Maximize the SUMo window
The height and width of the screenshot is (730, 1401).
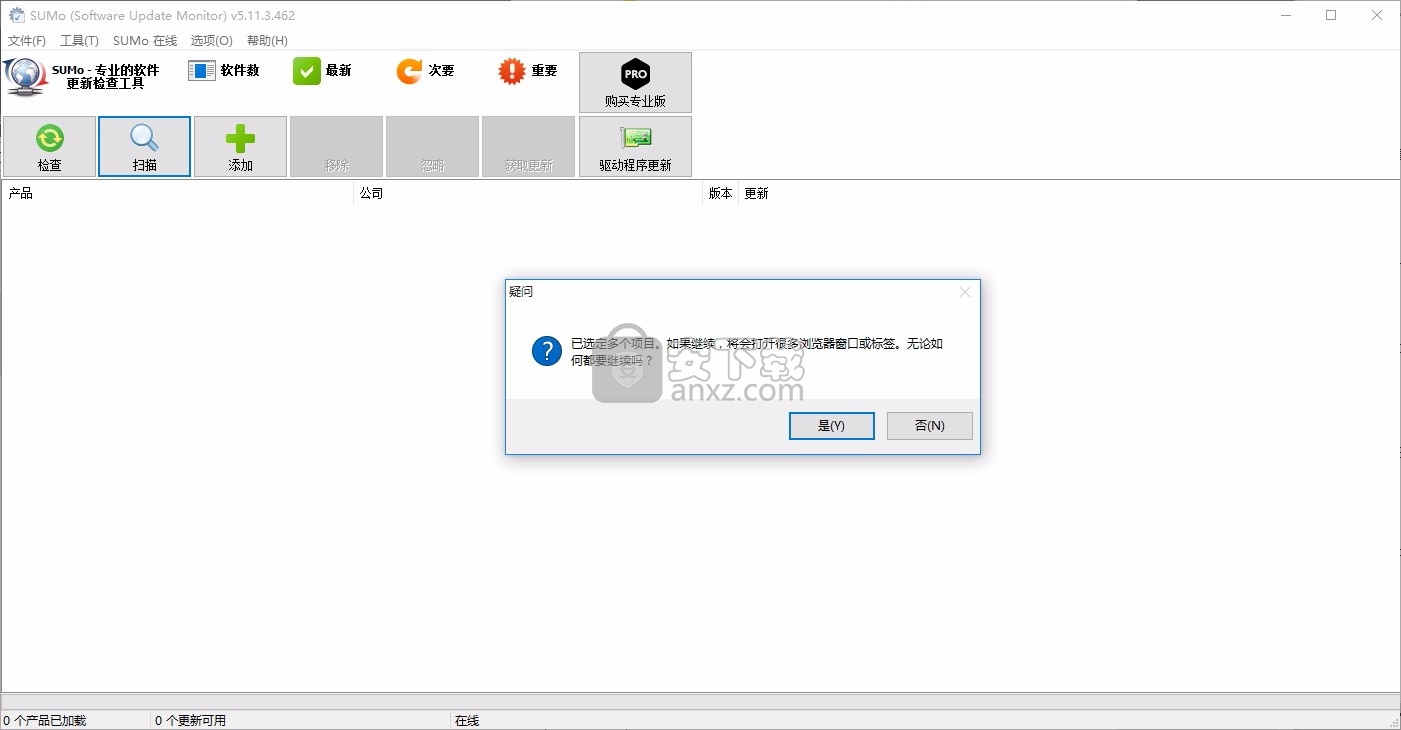pos(1331,15)
